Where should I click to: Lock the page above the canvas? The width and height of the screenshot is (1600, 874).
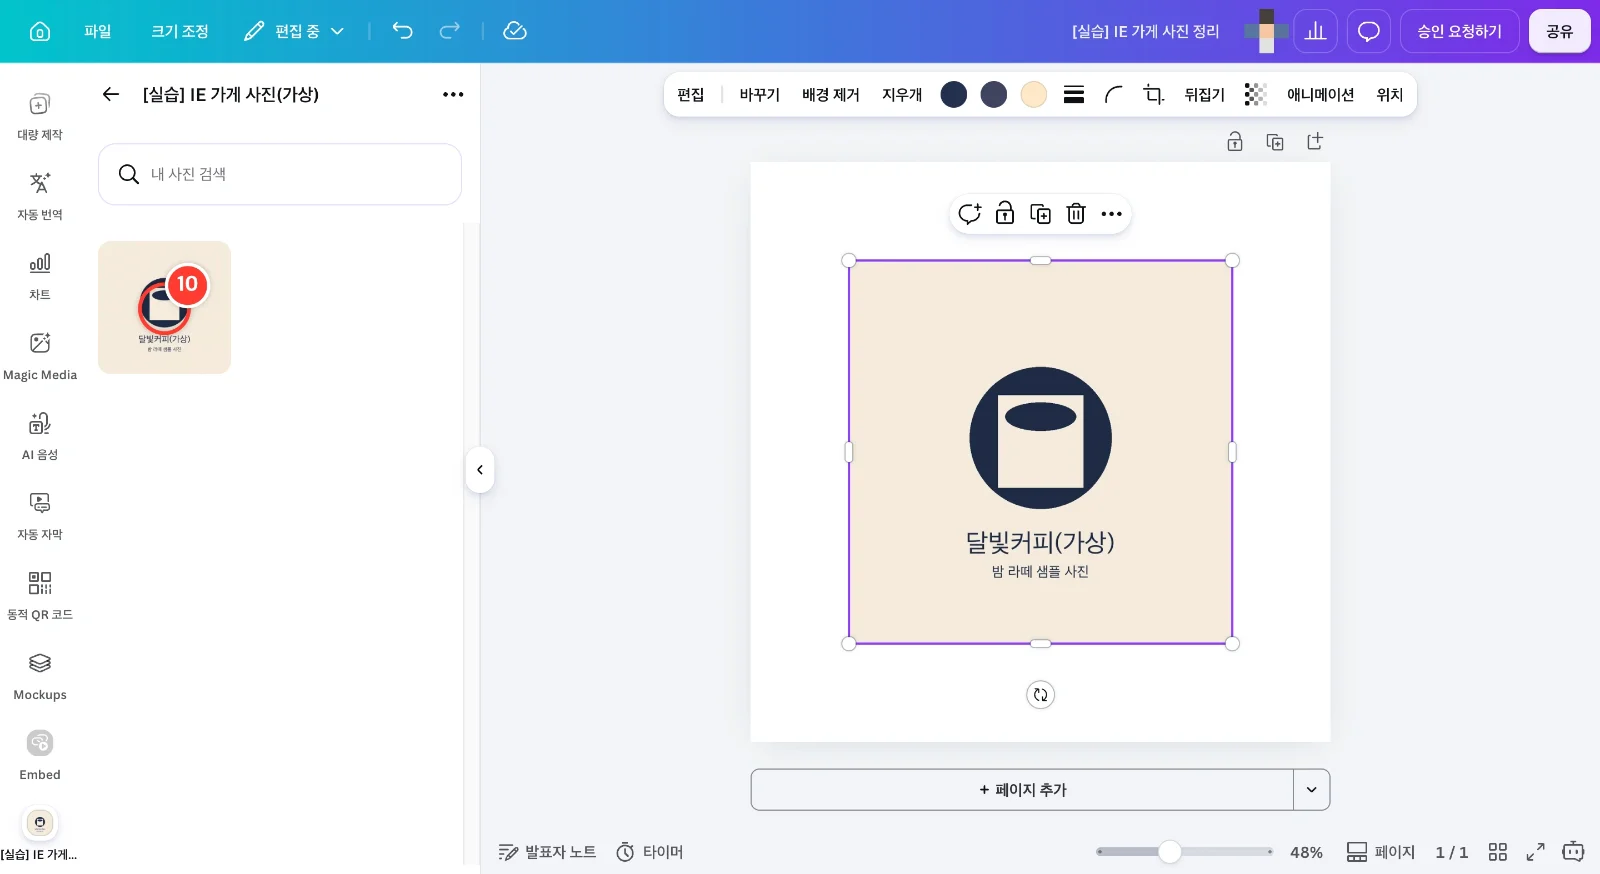coord(1235,142)
